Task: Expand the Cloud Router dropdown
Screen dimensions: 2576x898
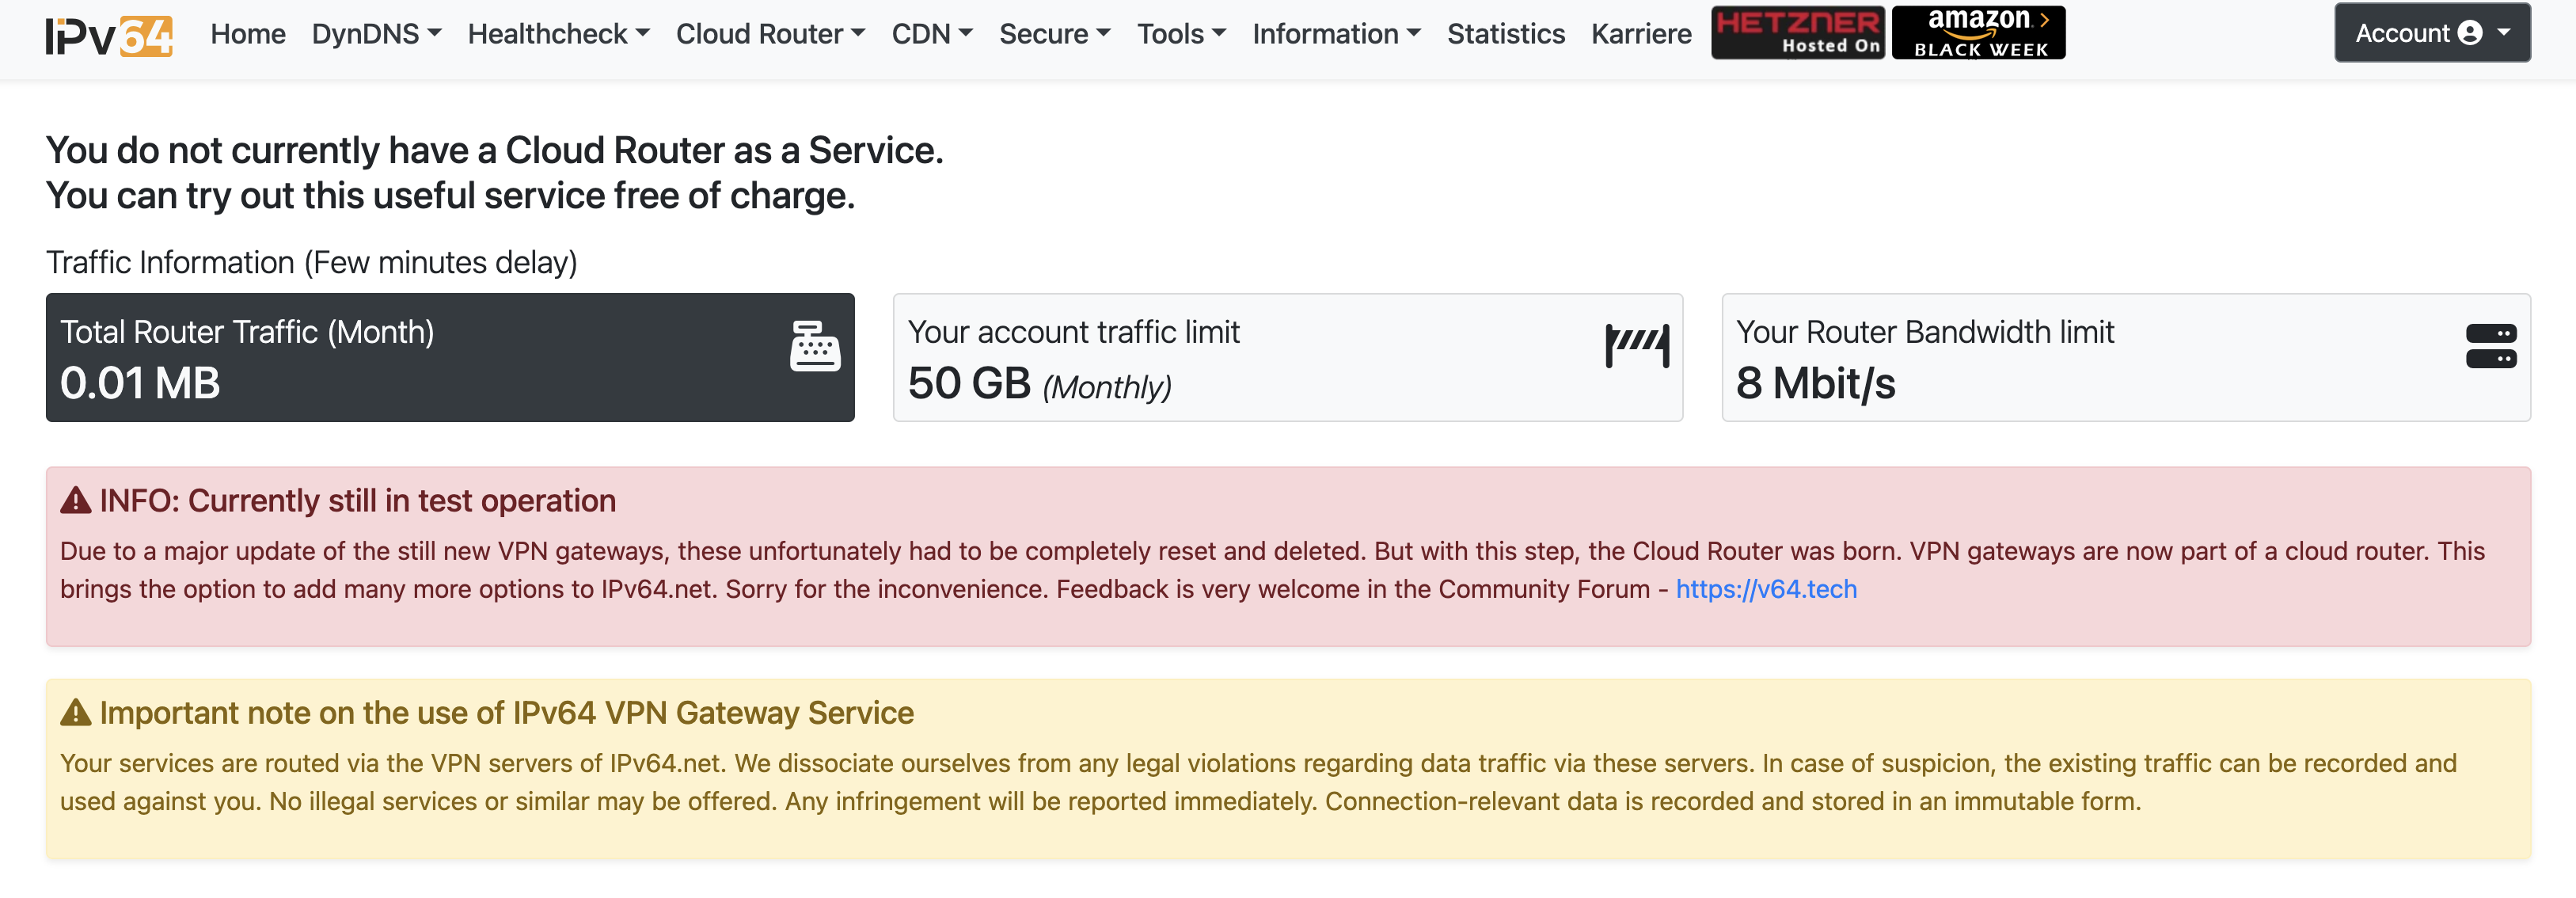Action: [x=770, y=34]
